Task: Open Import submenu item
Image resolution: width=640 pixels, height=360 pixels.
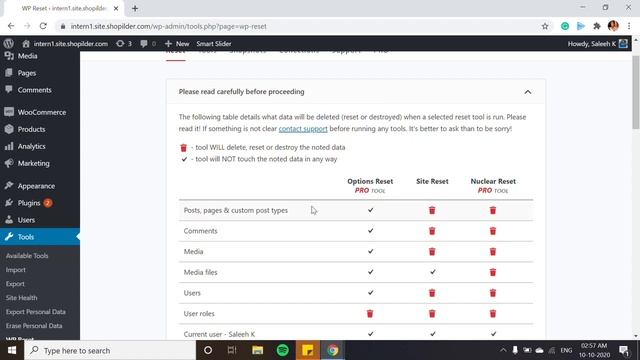Action: pyautogui.click(x=16, y=270)
